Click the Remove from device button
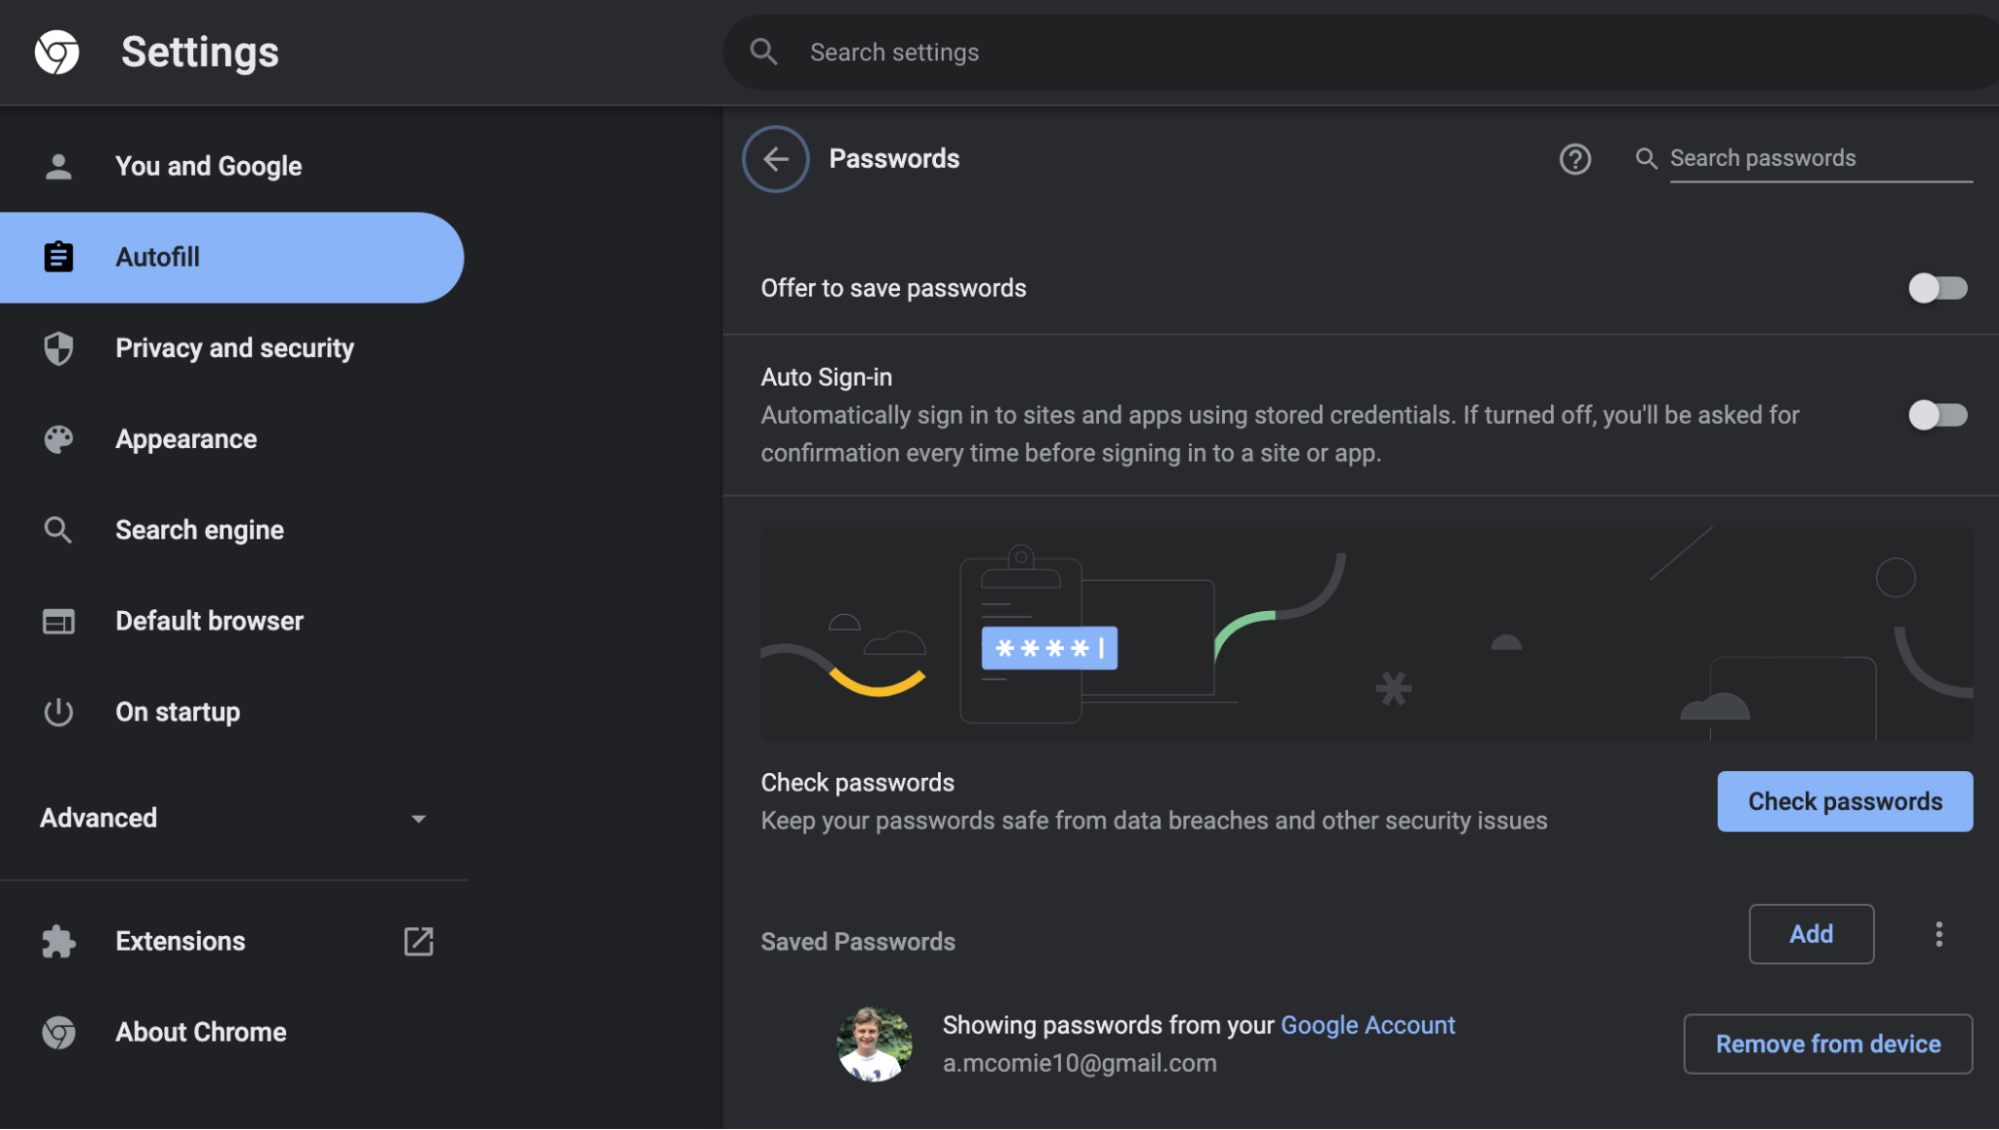Image resolution: width=1999 pixels, height=1130 pixels. tap(1827, 1044)
